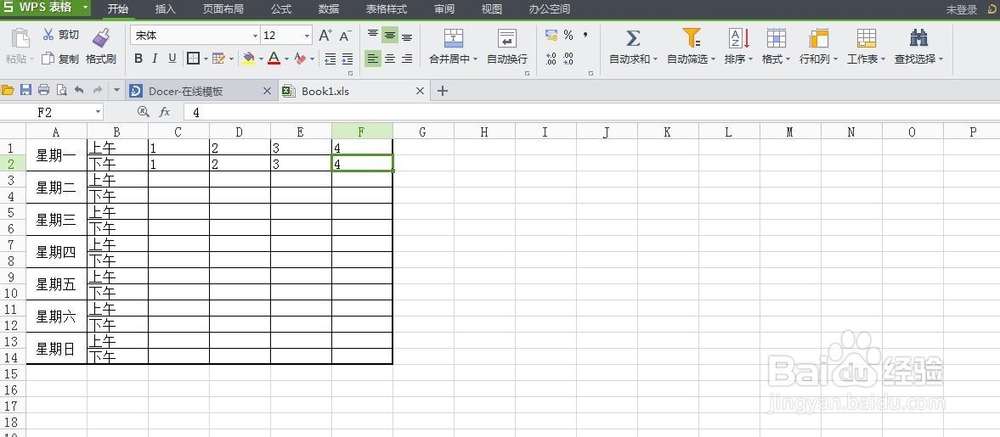Viewport: 1000px width, 437px height.
Task: Apply percent style with the % icon
Action: pyautogui.click(x=568, y=36)
